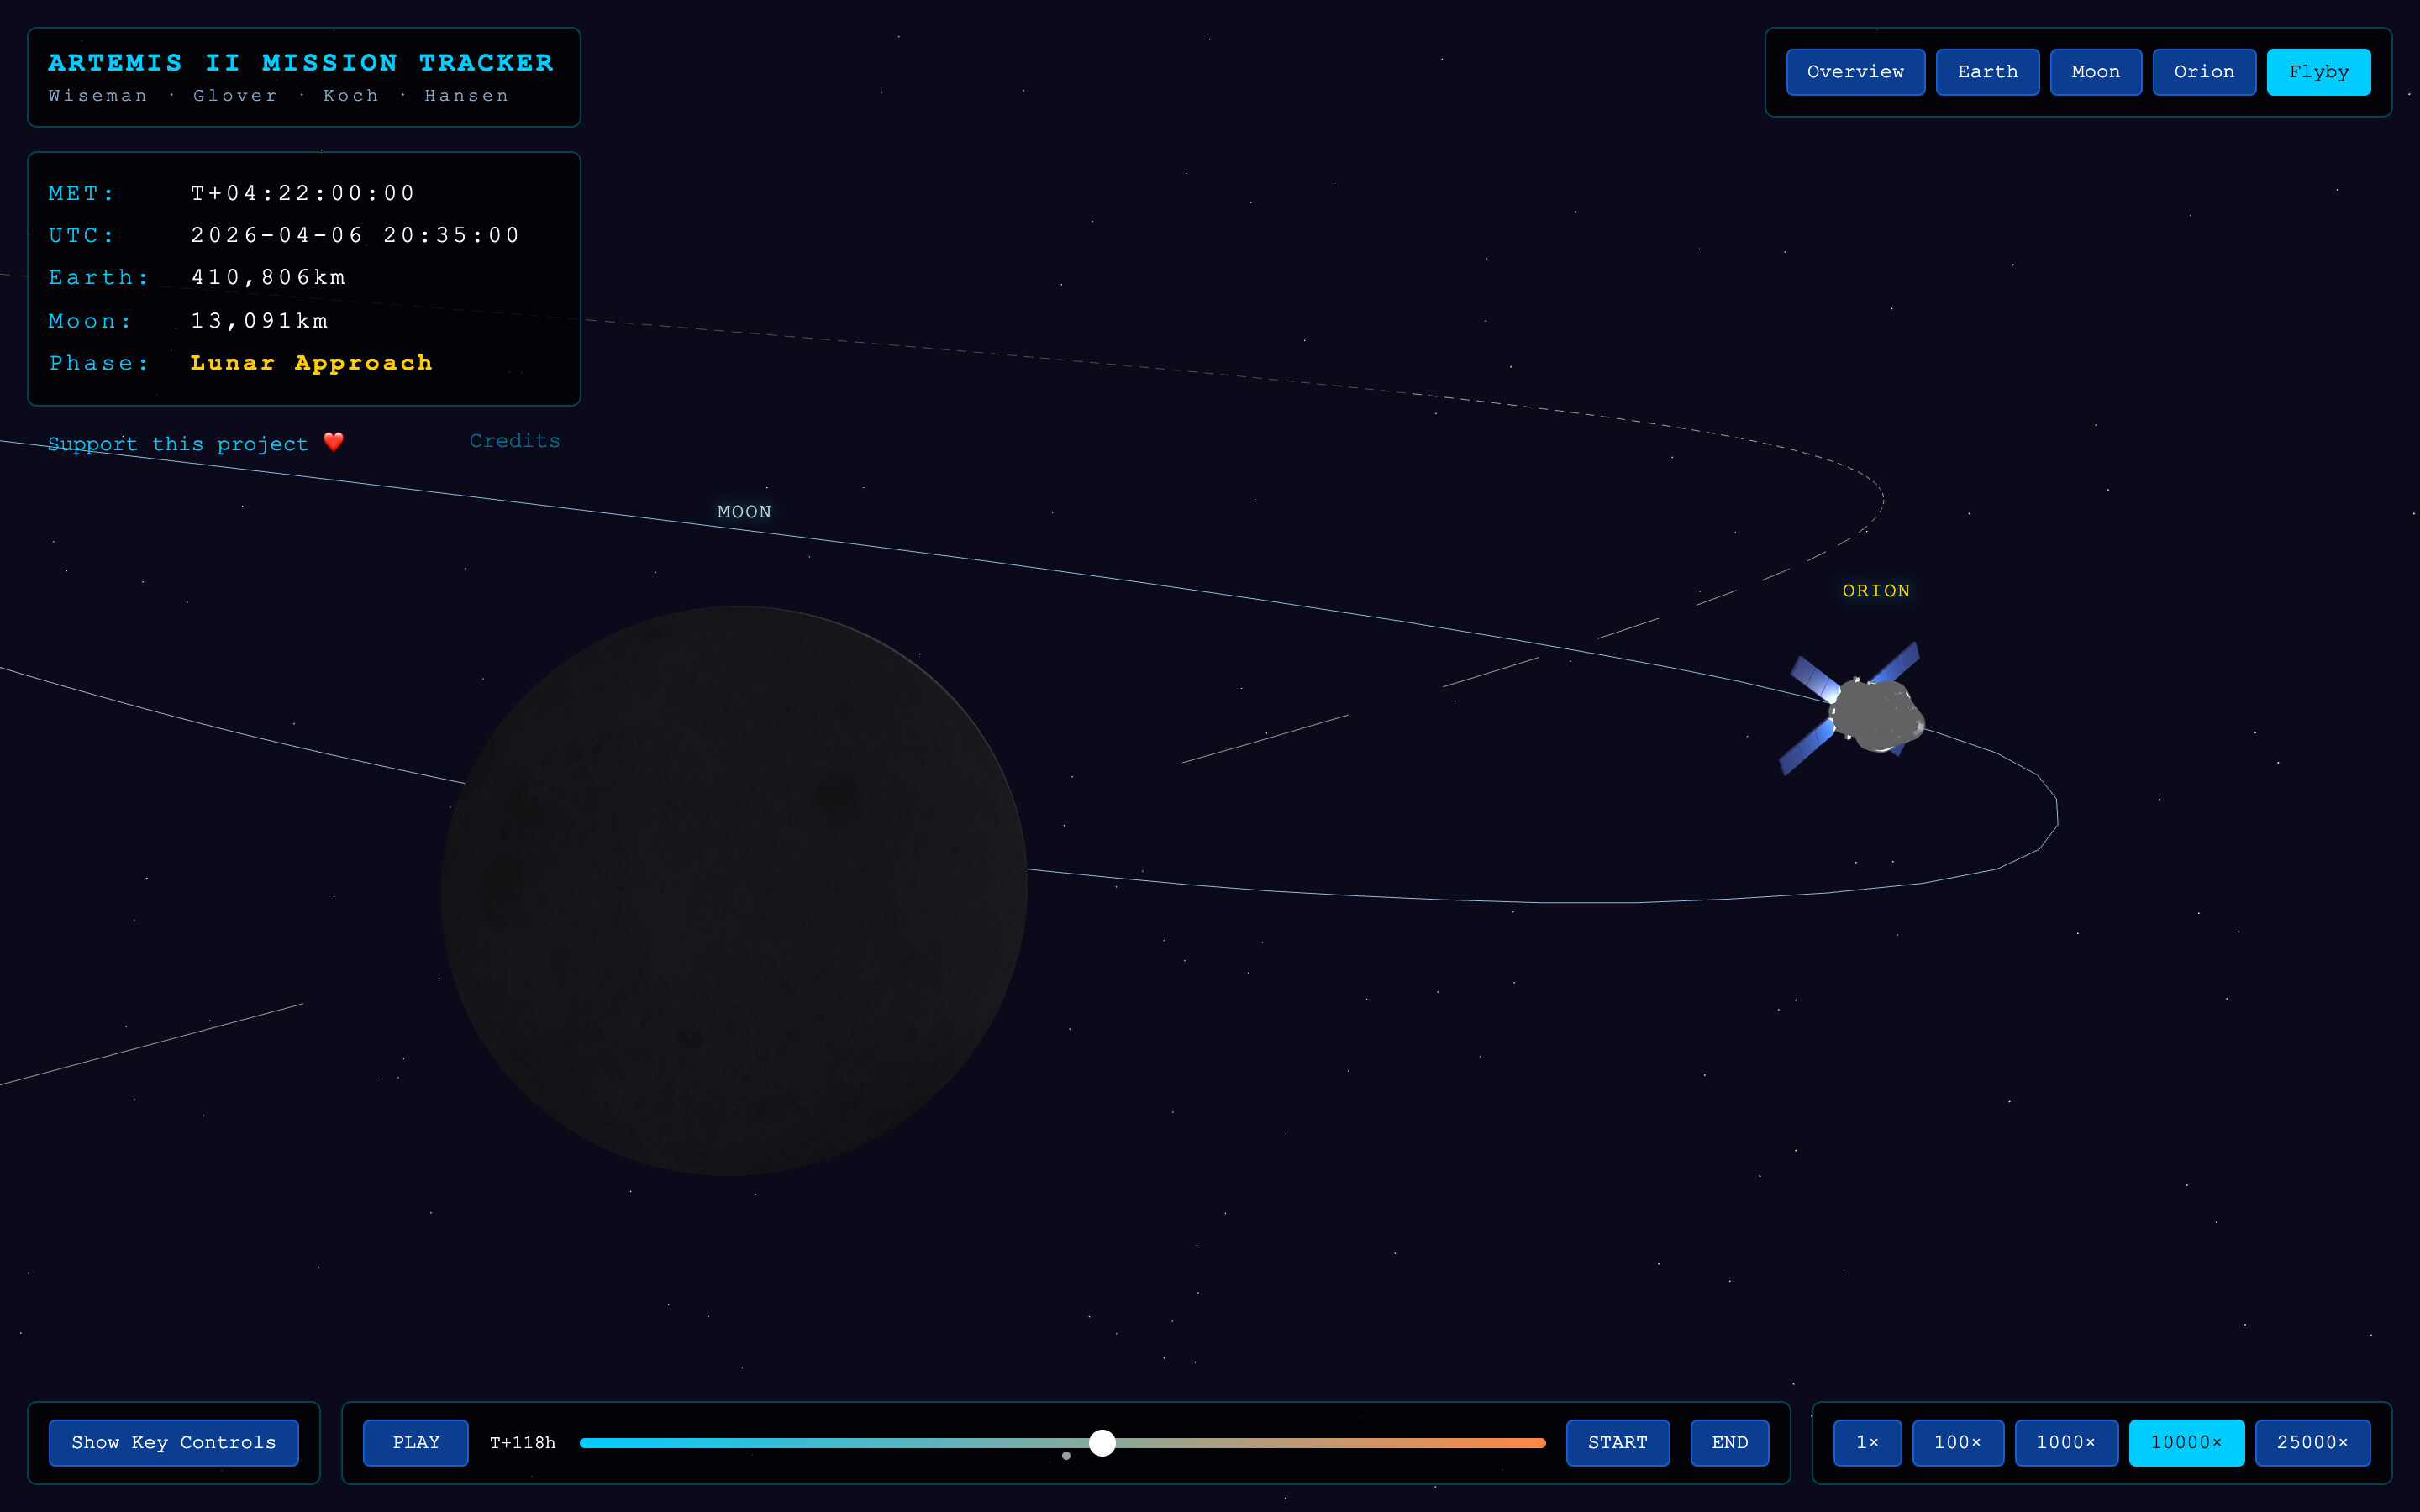
Task: Click the crew names line under the title
Action: click(278, 96)
